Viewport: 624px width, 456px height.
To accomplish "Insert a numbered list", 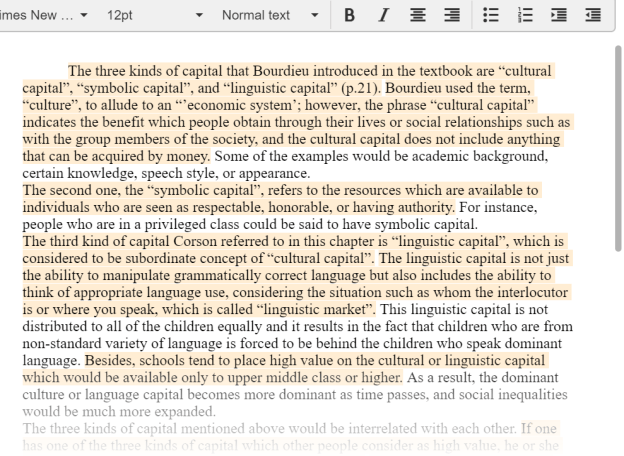I will tap(524, 15).
